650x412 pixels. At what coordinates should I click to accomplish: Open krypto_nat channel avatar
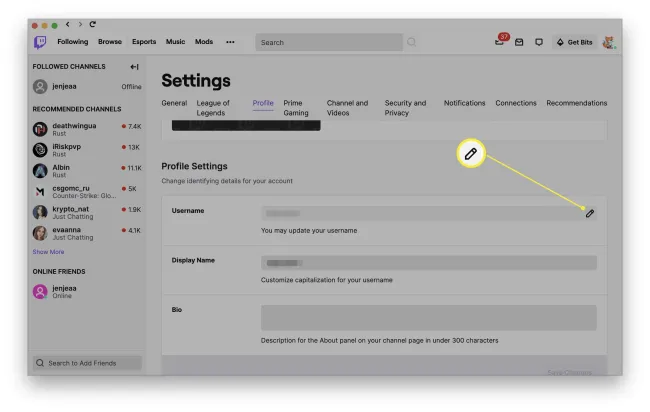pos(40,212)
